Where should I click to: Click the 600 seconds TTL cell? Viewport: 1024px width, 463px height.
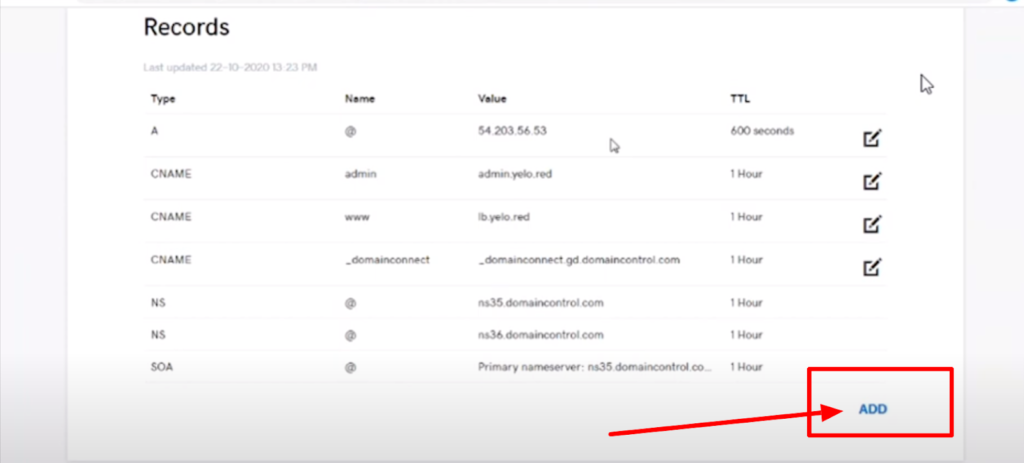click(762, 131)
